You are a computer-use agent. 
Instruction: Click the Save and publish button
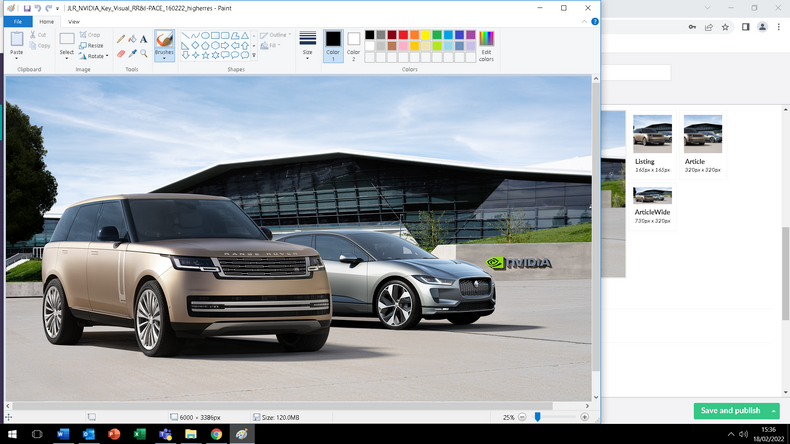731,411
